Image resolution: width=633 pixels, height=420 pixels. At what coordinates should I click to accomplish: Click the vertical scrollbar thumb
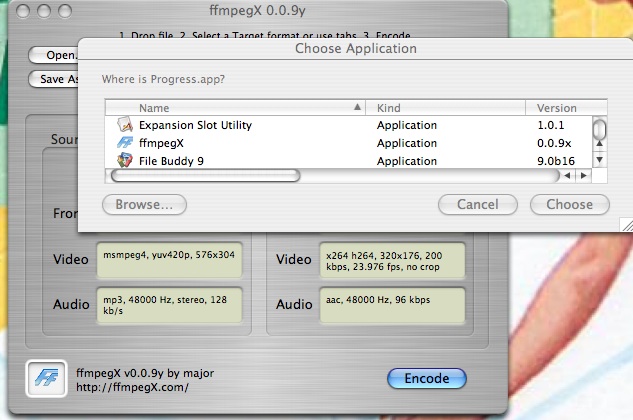(599, 129)
